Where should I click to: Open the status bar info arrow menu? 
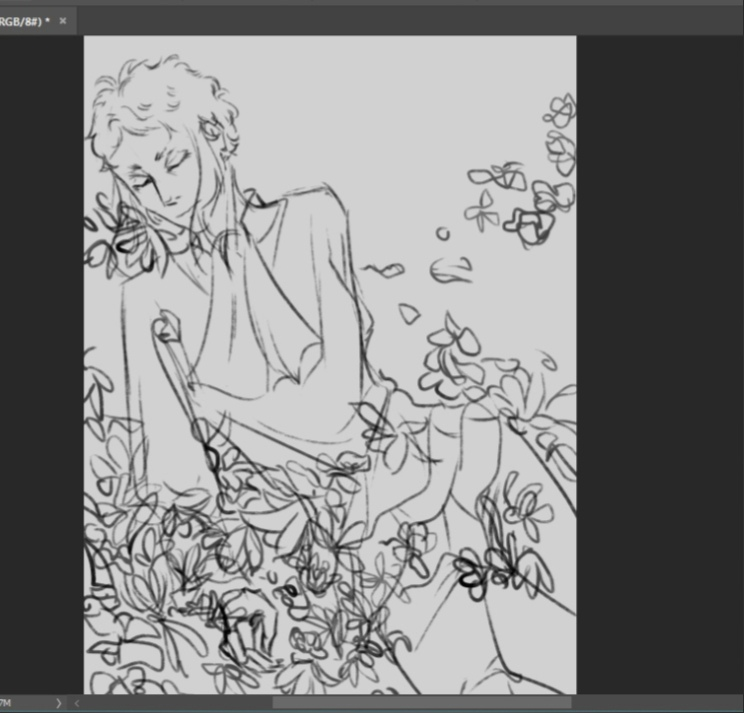click(59, 703)
